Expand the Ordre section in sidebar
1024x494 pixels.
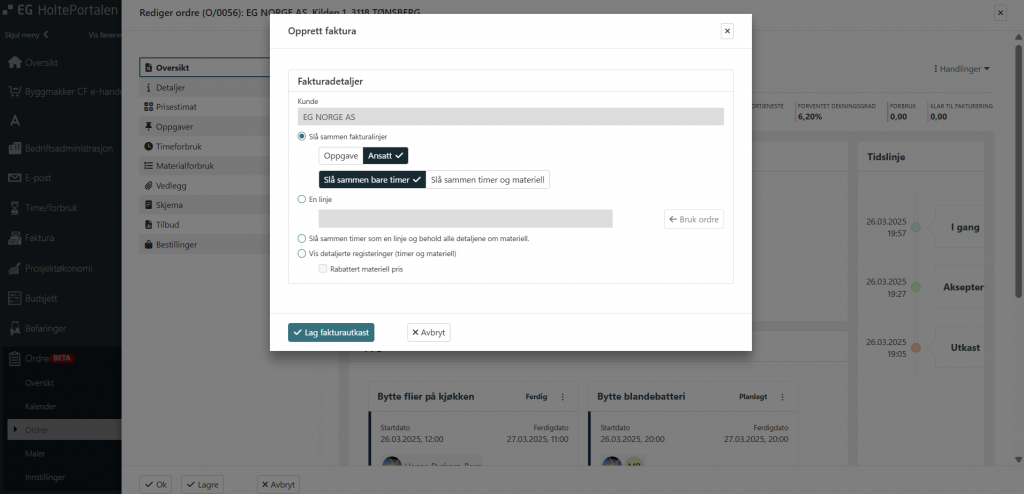(x=15, y=357)
